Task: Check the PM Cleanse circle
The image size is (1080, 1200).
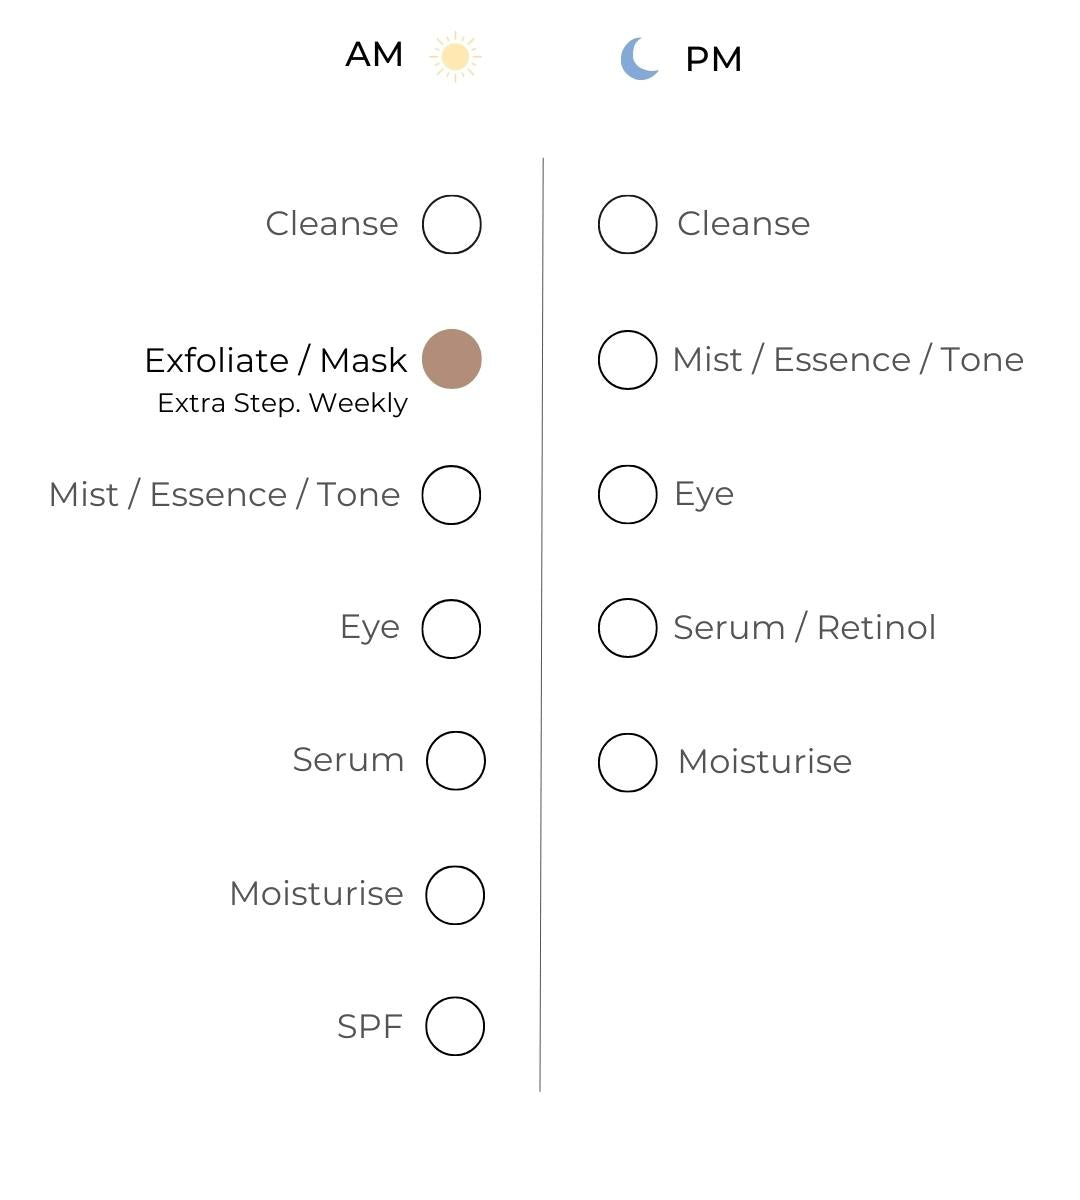Action: pyautogui.click(x=627, y=224)
